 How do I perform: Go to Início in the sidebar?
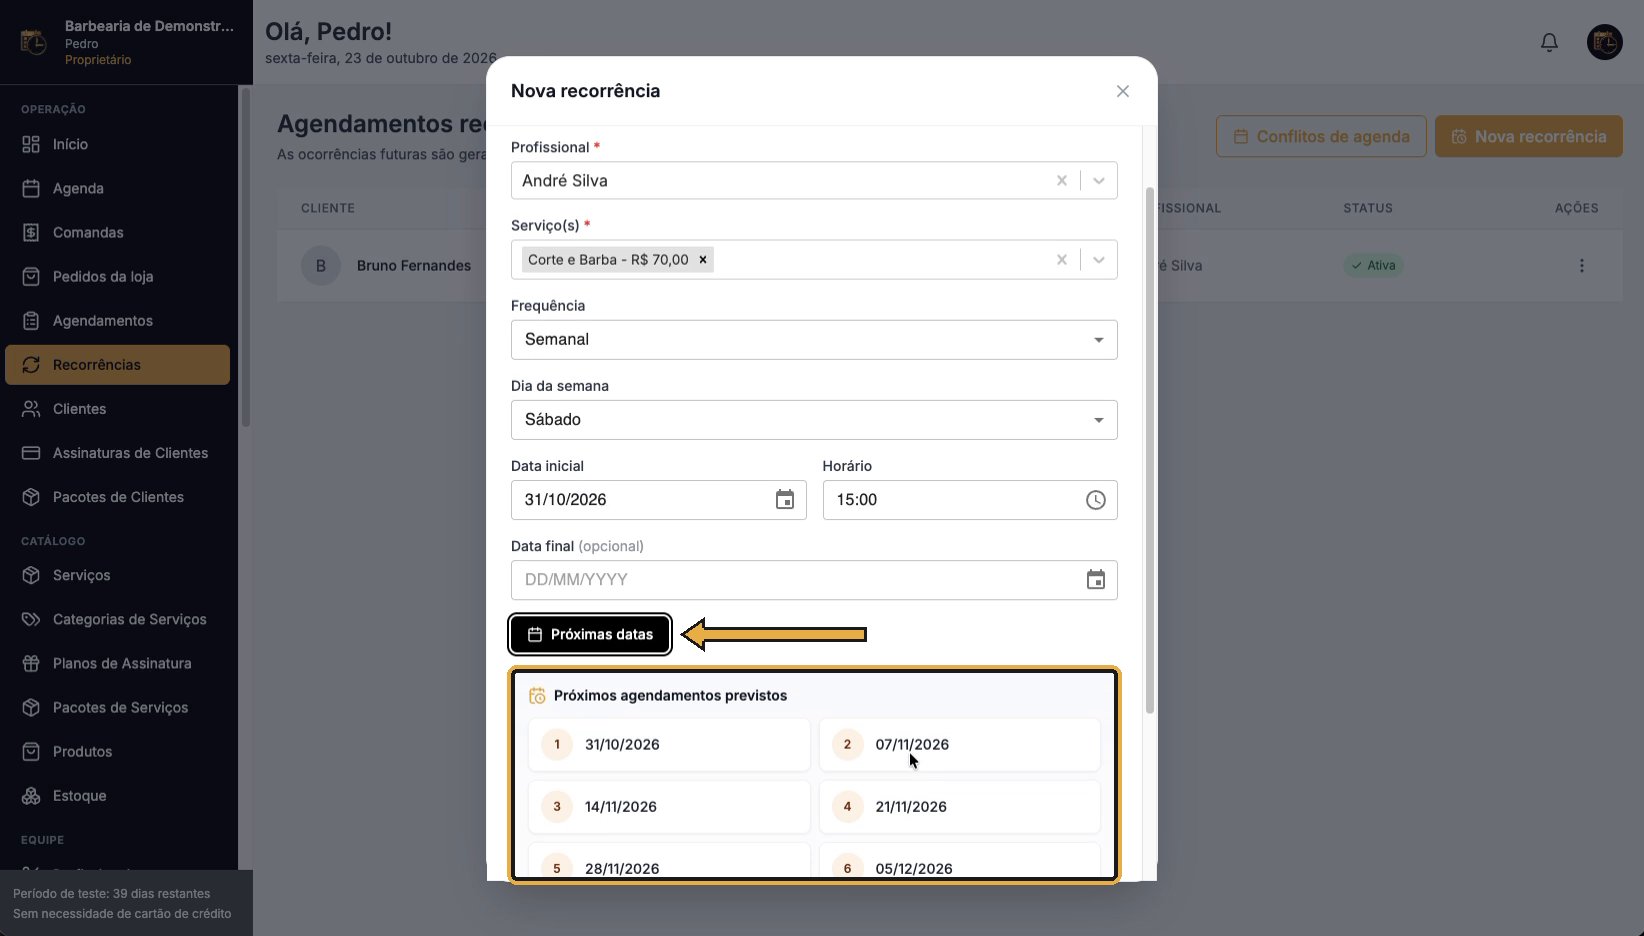tap(118, 144)
